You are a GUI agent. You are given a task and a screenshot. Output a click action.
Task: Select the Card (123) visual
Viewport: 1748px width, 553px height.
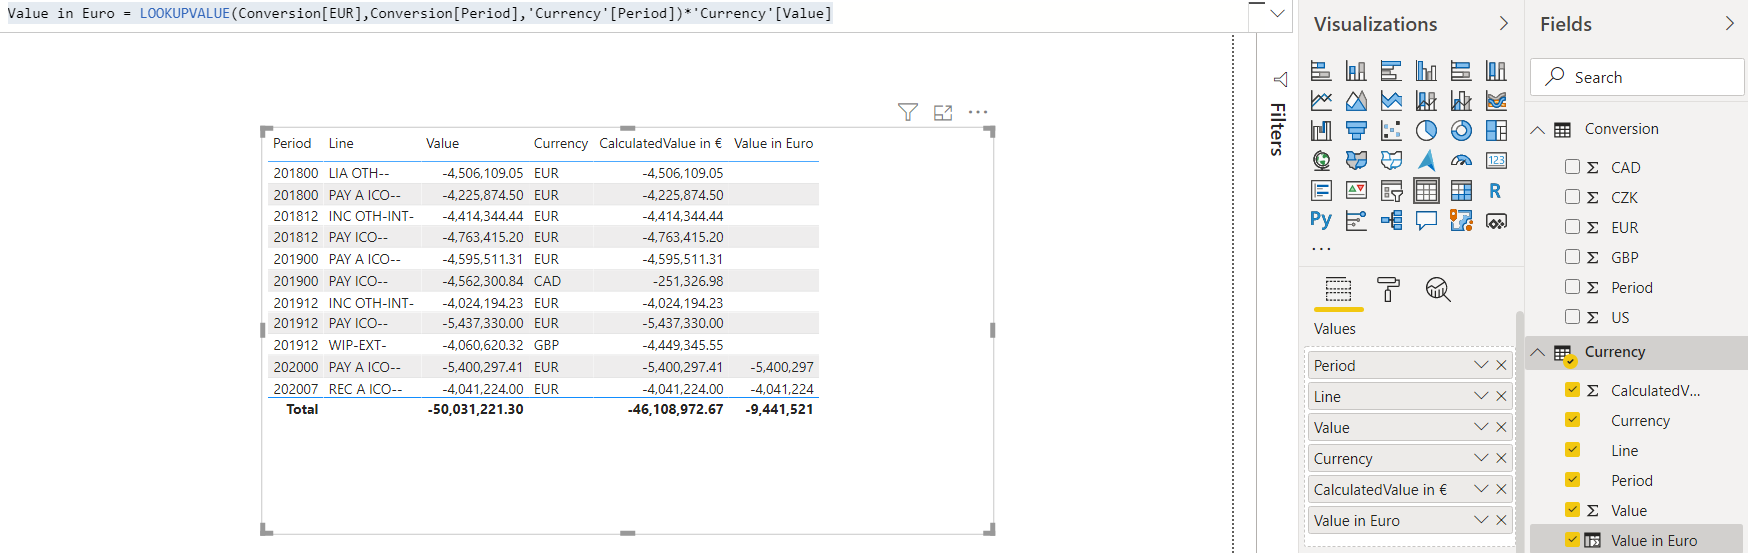1496,161
